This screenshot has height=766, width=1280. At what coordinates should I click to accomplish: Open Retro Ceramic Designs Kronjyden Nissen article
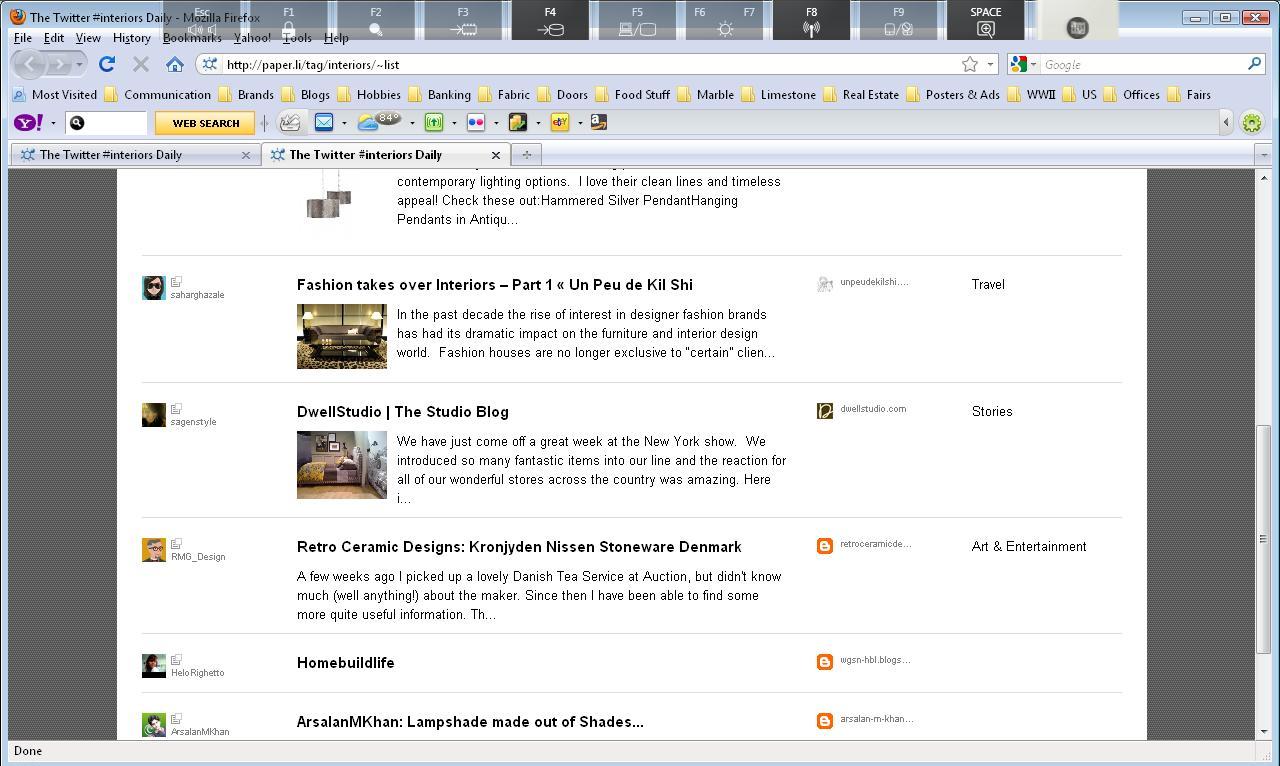519,547
